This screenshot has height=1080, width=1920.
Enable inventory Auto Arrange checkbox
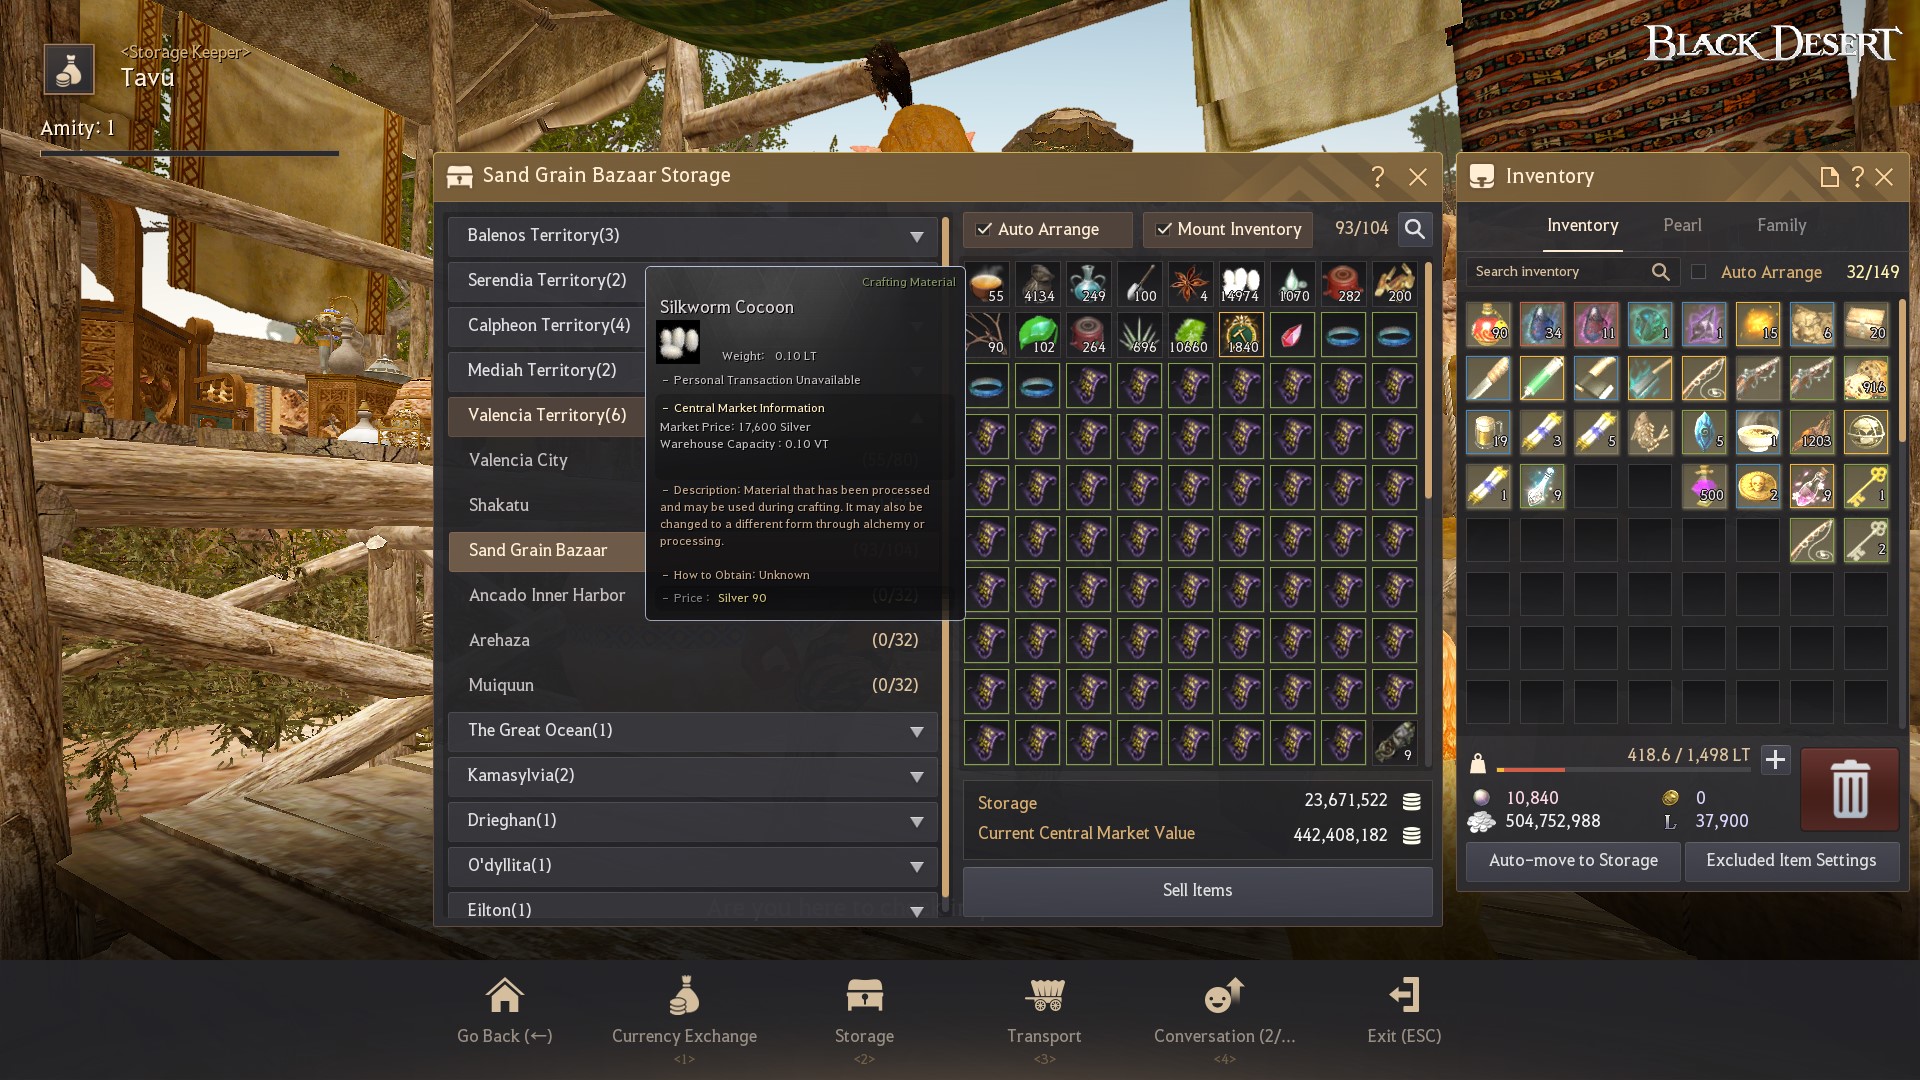coord(1698,272)
